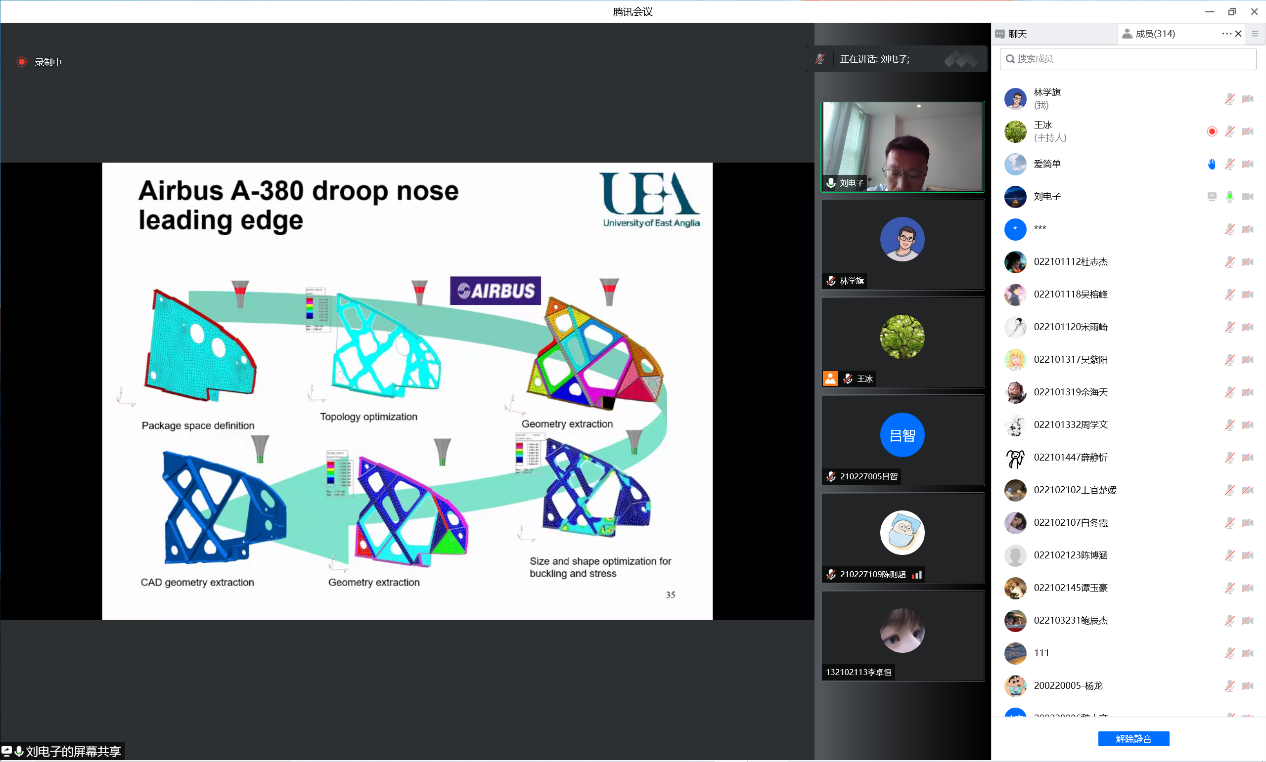1266x762 pixels.
Task: Click the red record icon beside 王冰
Action: 1211,132
